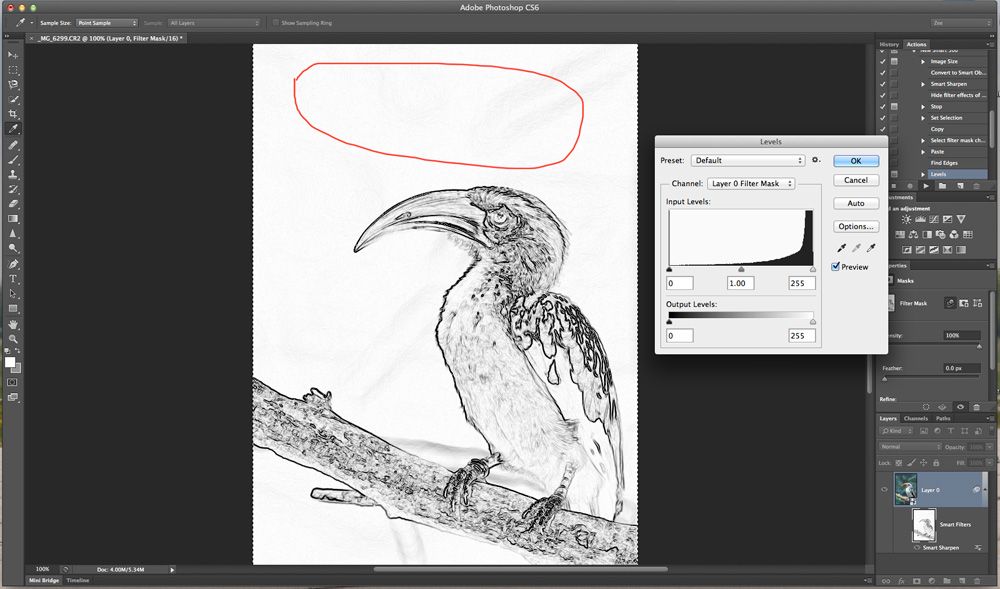The height and width of the screenshot is (589, 1000).
Task: Select the Hand tool
Action: pyautogui.click(x=13, y=324)
